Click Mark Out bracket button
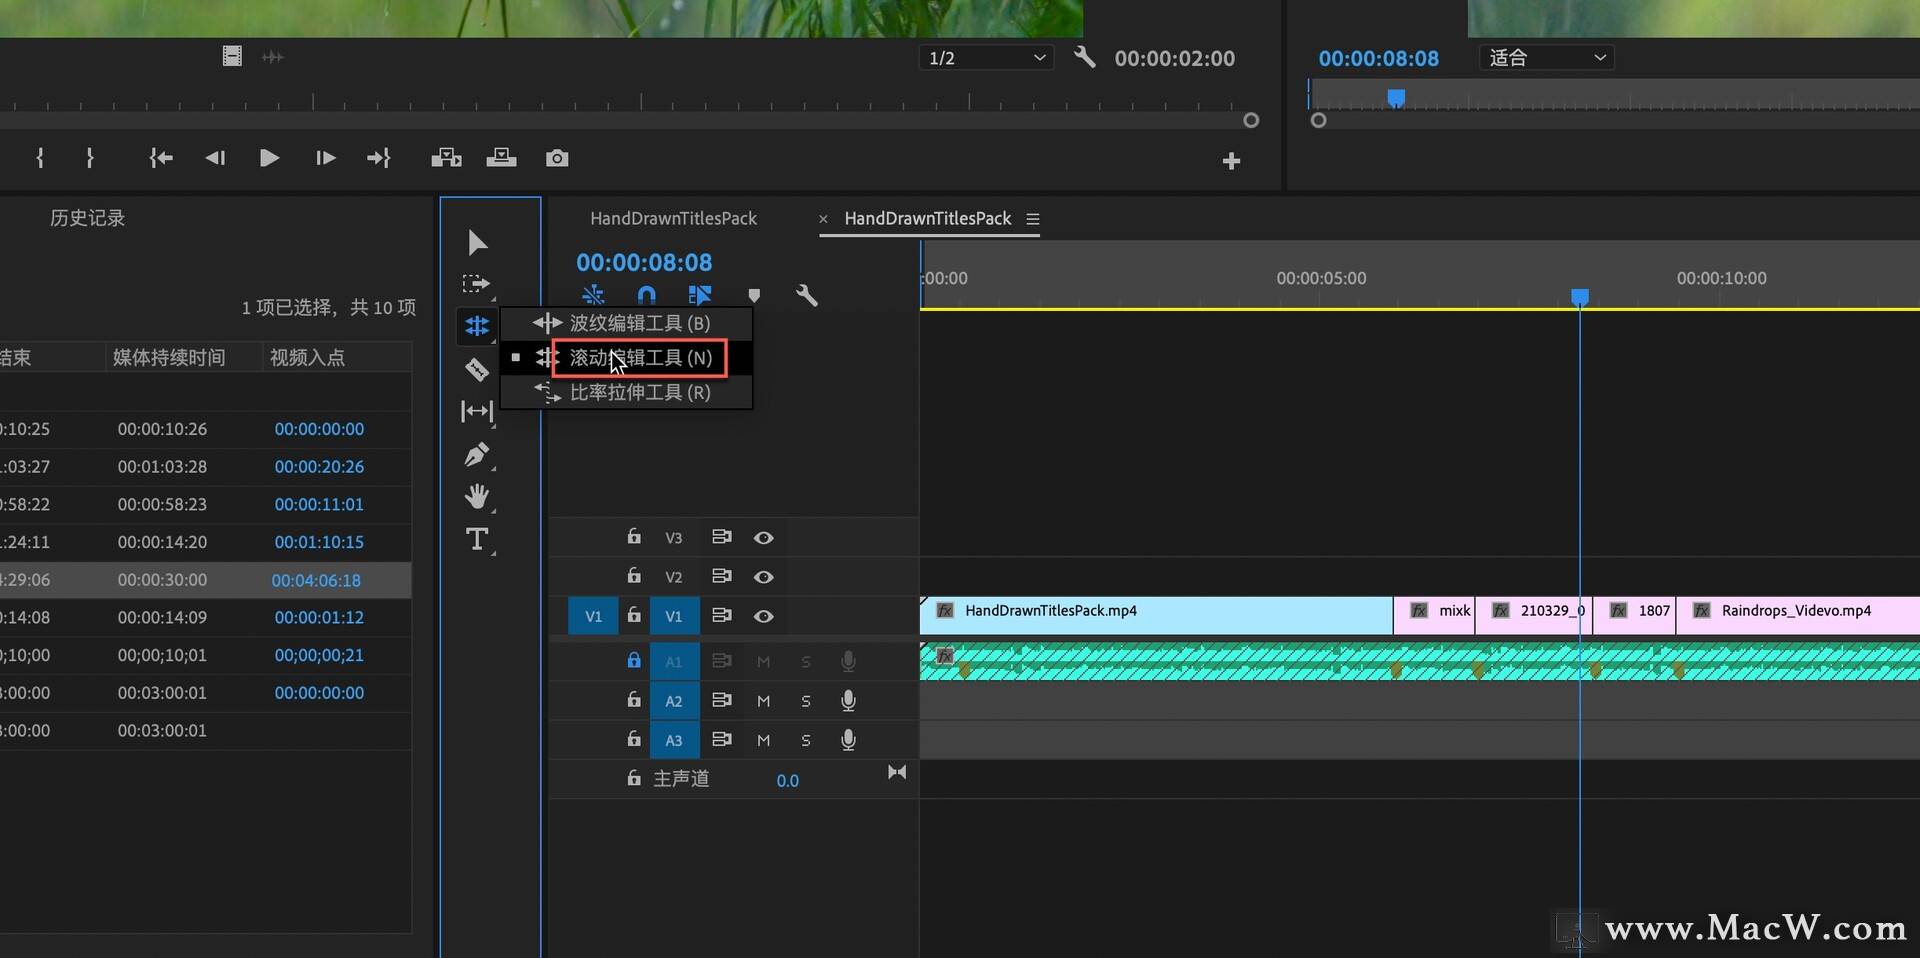 click(90, 158)
